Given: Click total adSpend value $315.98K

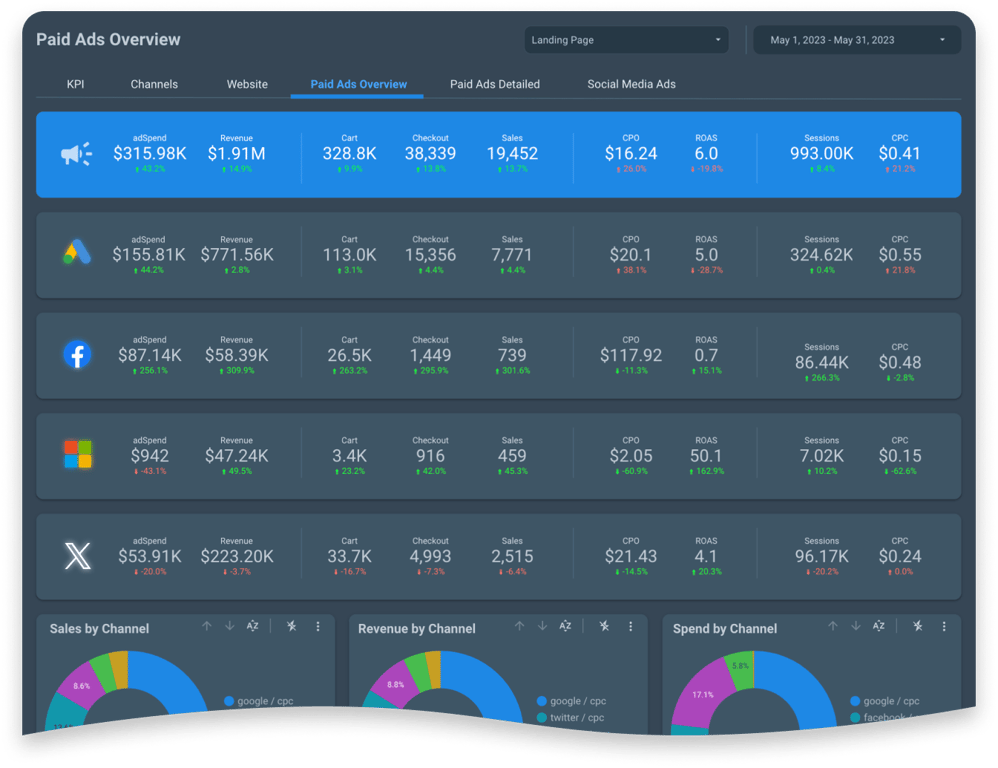Looking at the screenshot, I should click(150, 153).
